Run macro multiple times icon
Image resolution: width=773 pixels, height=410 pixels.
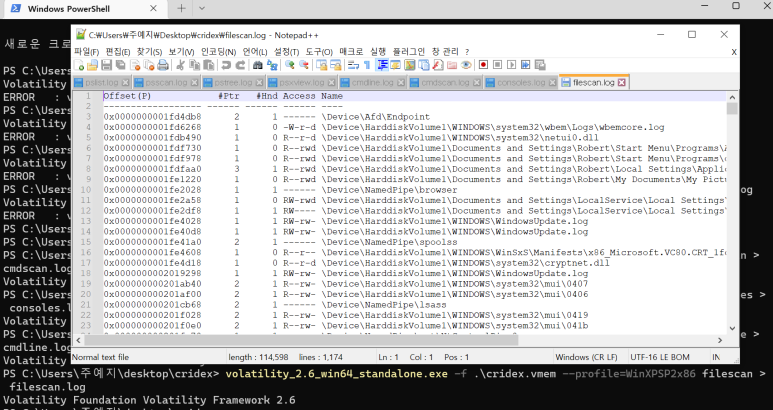pyautogui.click(x=526, y=65)
